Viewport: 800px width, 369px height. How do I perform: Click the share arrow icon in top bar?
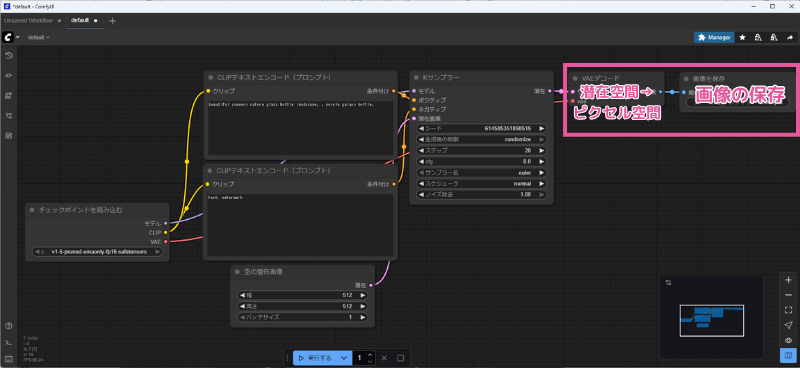[x=790, y=37]
